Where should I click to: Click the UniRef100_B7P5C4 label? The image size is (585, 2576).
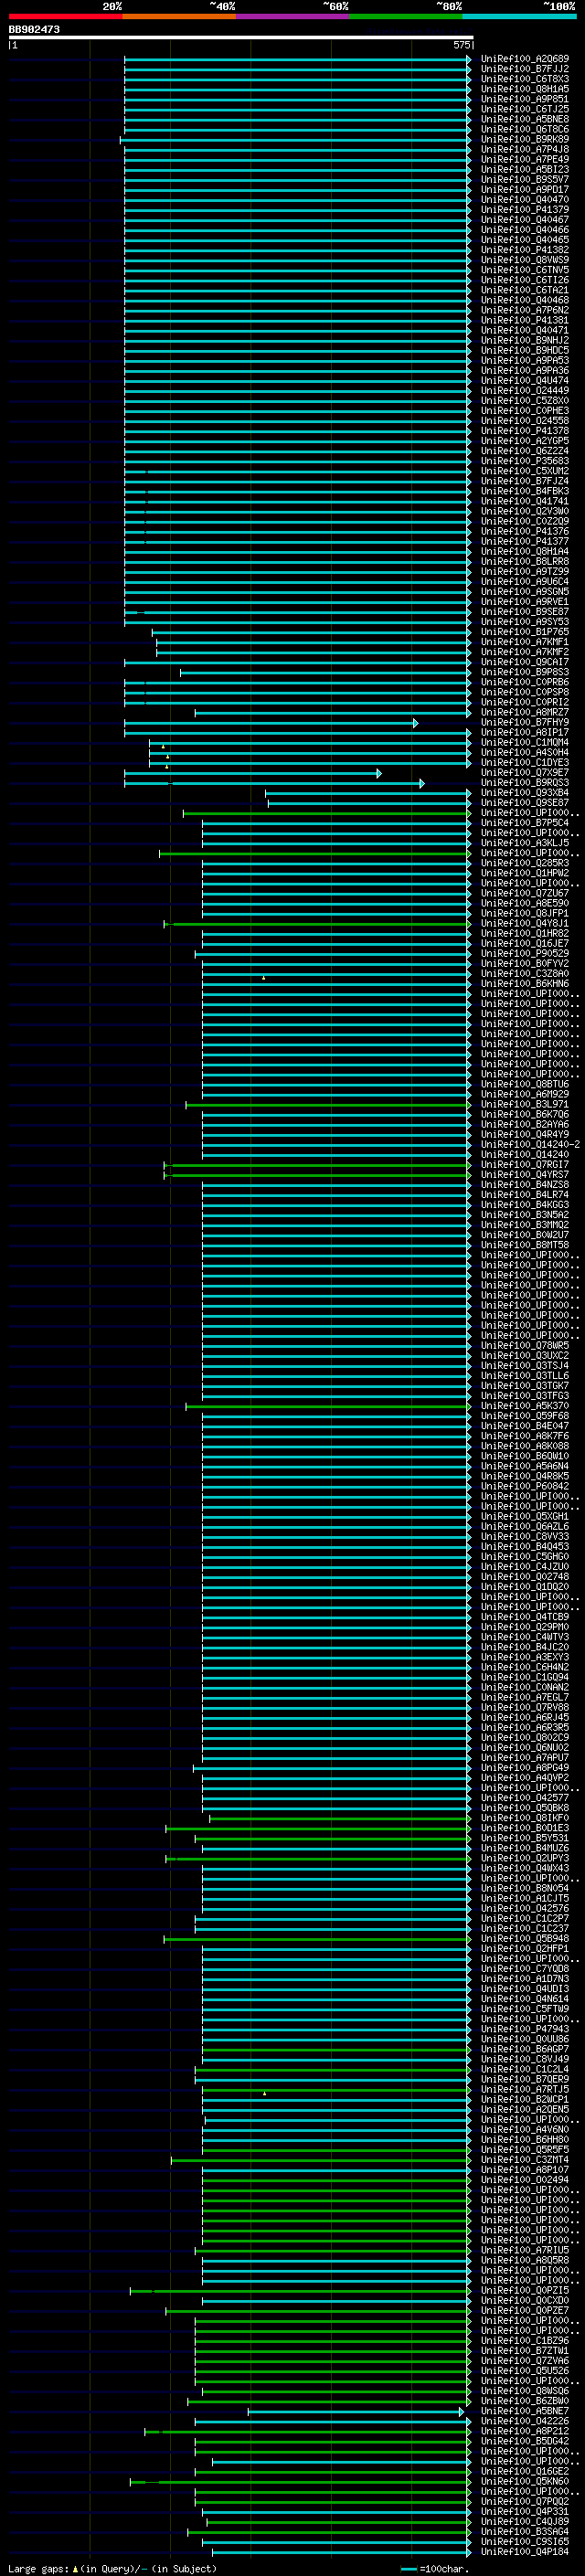click(525, 823)
